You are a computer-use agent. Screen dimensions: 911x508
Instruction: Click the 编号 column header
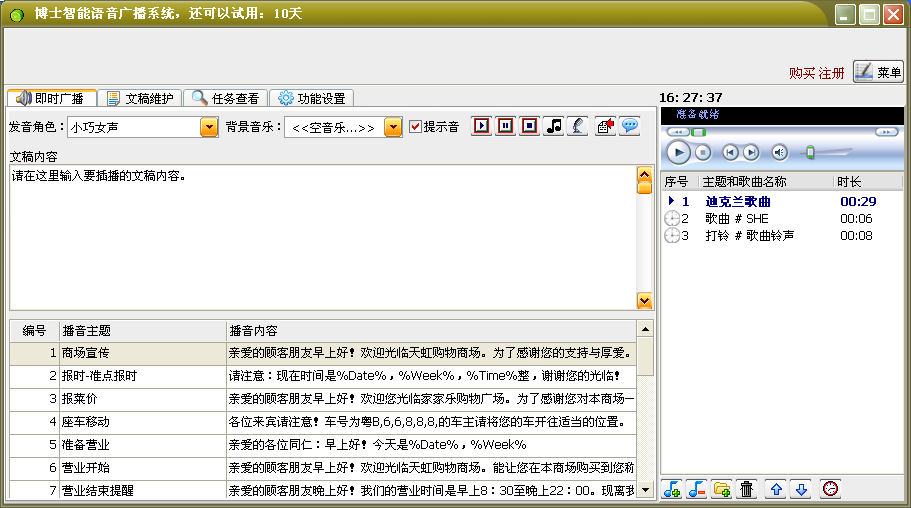pos(34,331)
